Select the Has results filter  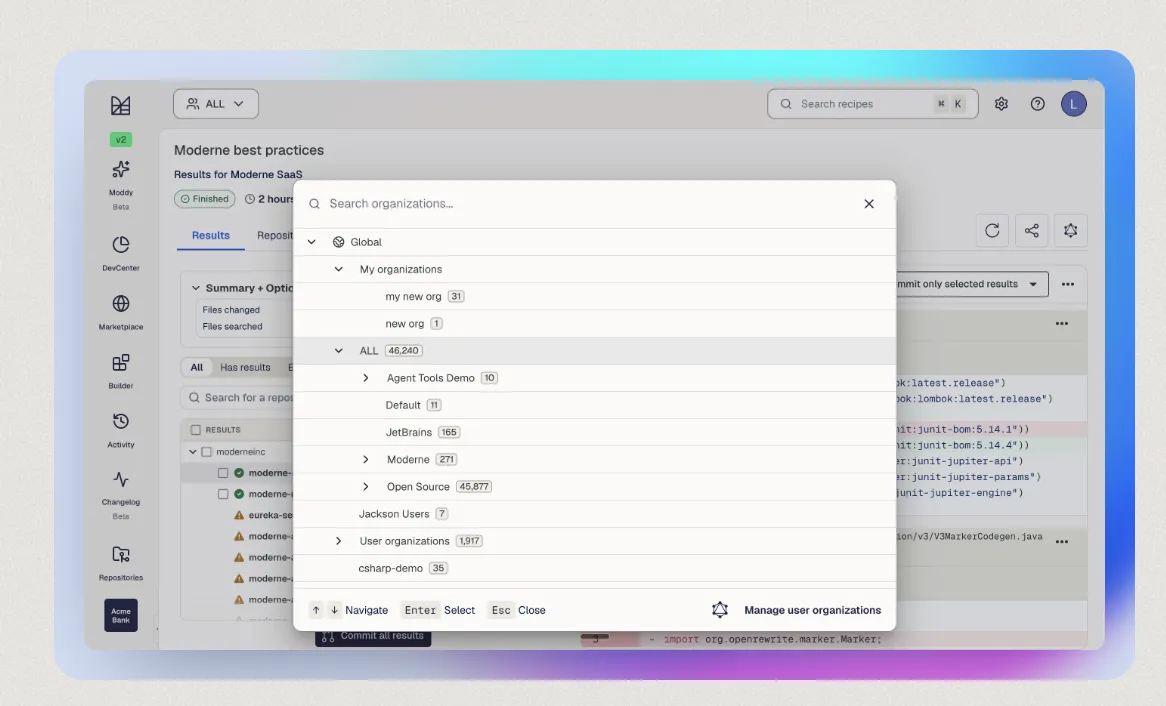coord(245,368)
